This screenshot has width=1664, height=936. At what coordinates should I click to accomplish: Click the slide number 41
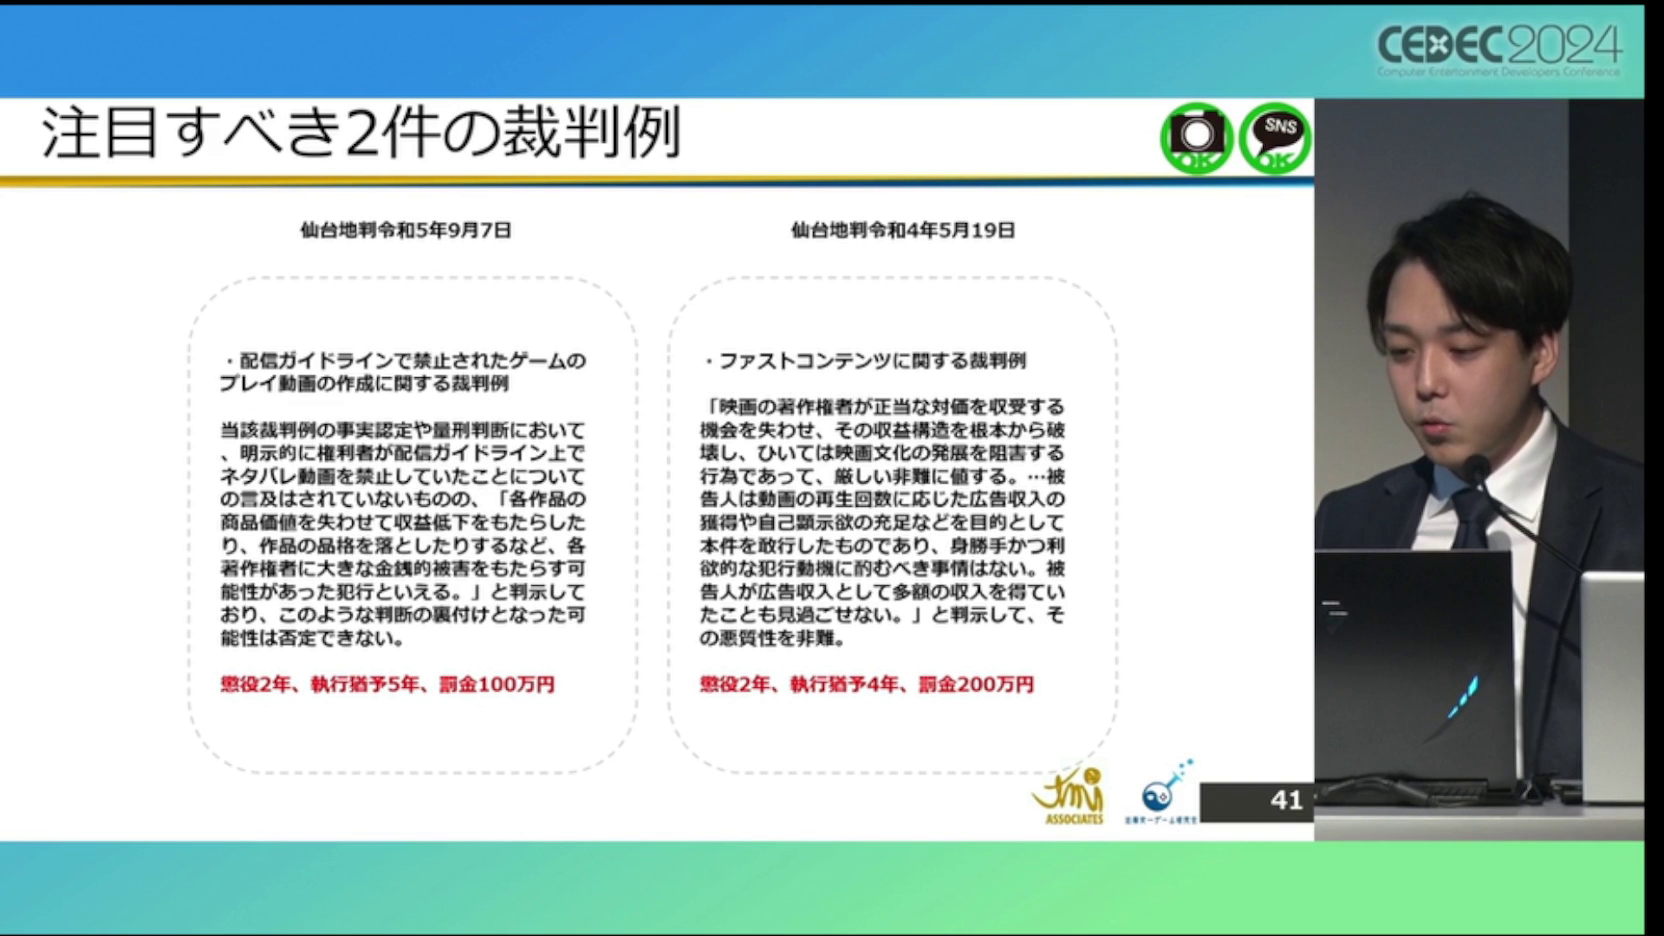point(1286,800)
